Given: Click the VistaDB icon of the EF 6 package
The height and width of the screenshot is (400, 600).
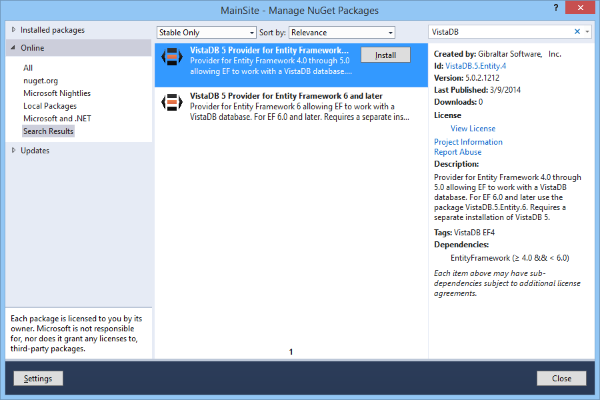Looking at the screenshot, I should [172, 103].
